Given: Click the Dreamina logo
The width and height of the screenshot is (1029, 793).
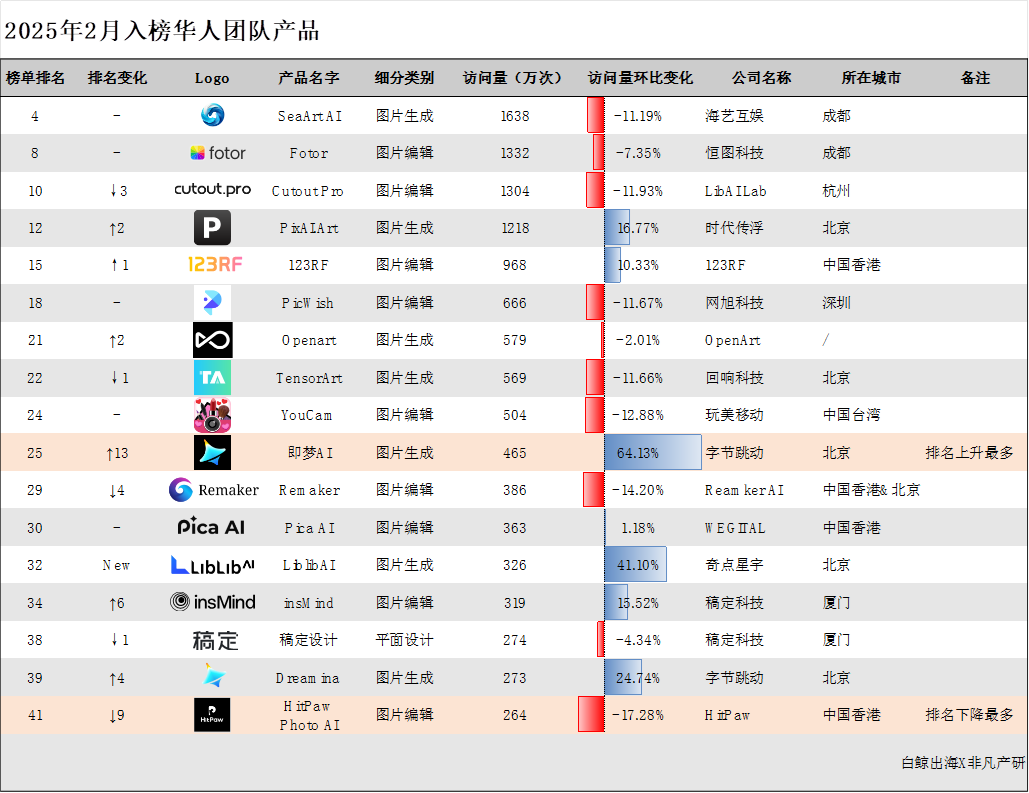Looking at the screenshot, I should [x=213, y=676].
